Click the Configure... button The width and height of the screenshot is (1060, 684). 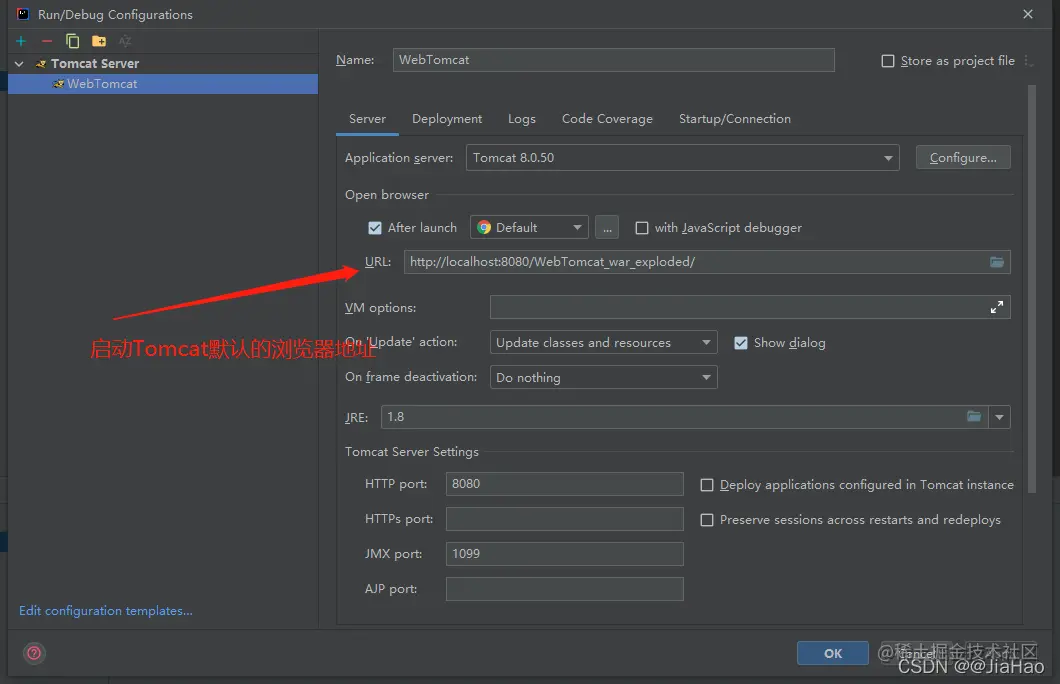[963, 157]
